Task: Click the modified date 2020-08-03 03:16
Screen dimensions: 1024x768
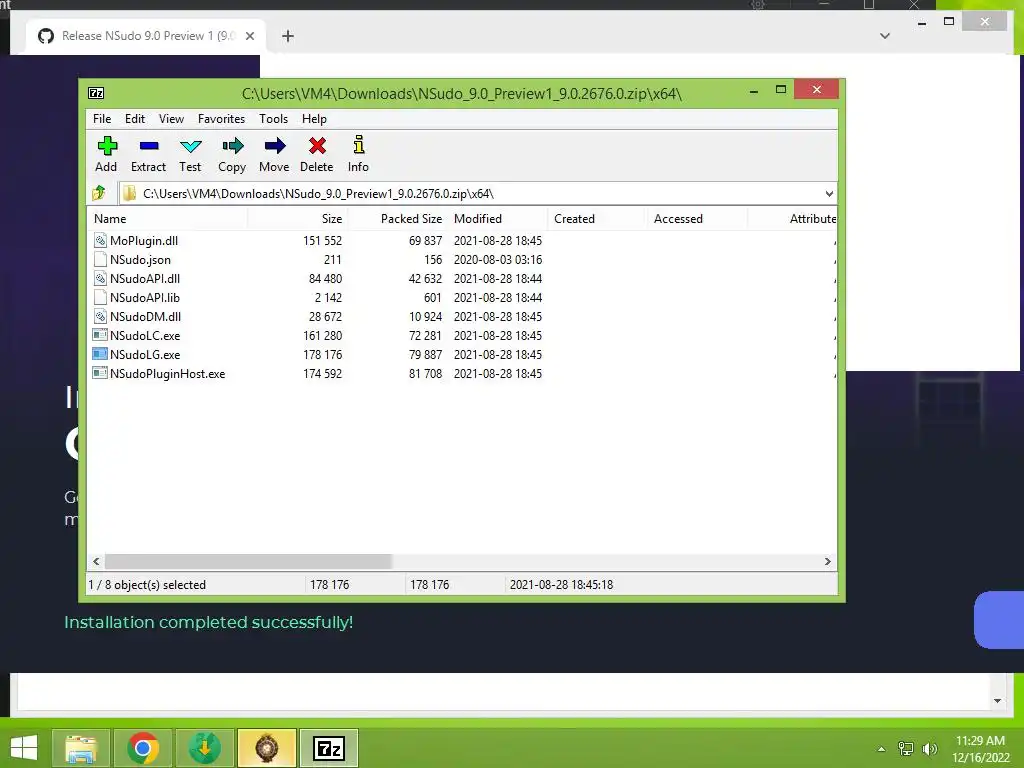Action: point(498,260)
